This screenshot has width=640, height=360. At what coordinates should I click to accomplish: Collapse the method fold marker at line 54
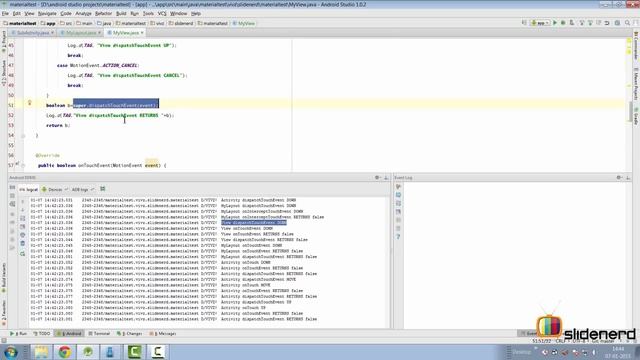click(23, 136)
